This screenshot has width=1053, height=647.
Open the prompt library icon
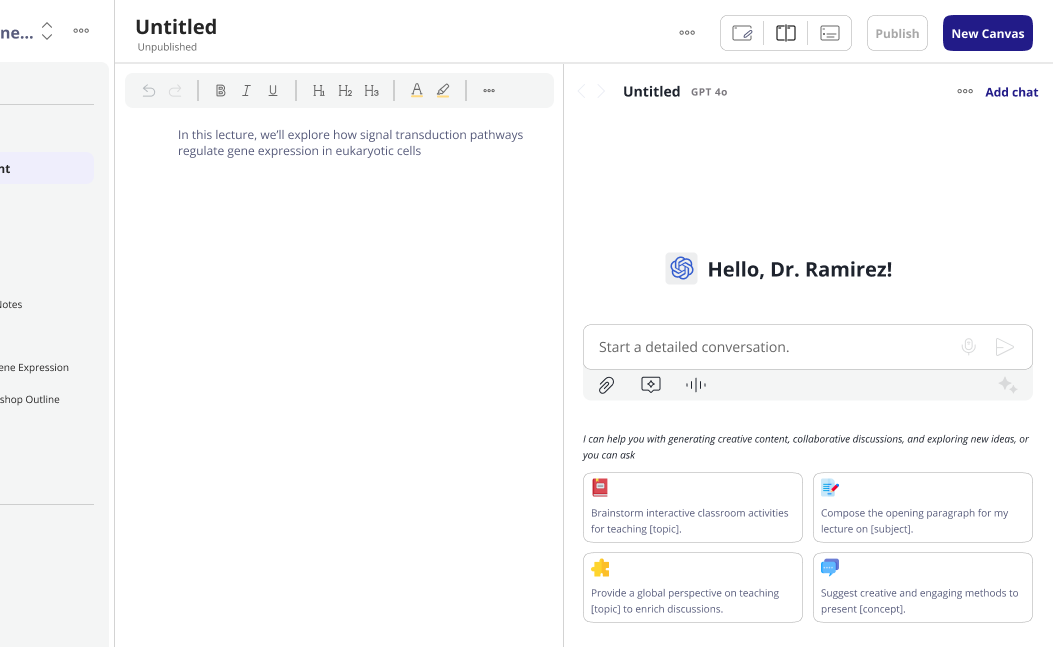click(x=651, y=384)
